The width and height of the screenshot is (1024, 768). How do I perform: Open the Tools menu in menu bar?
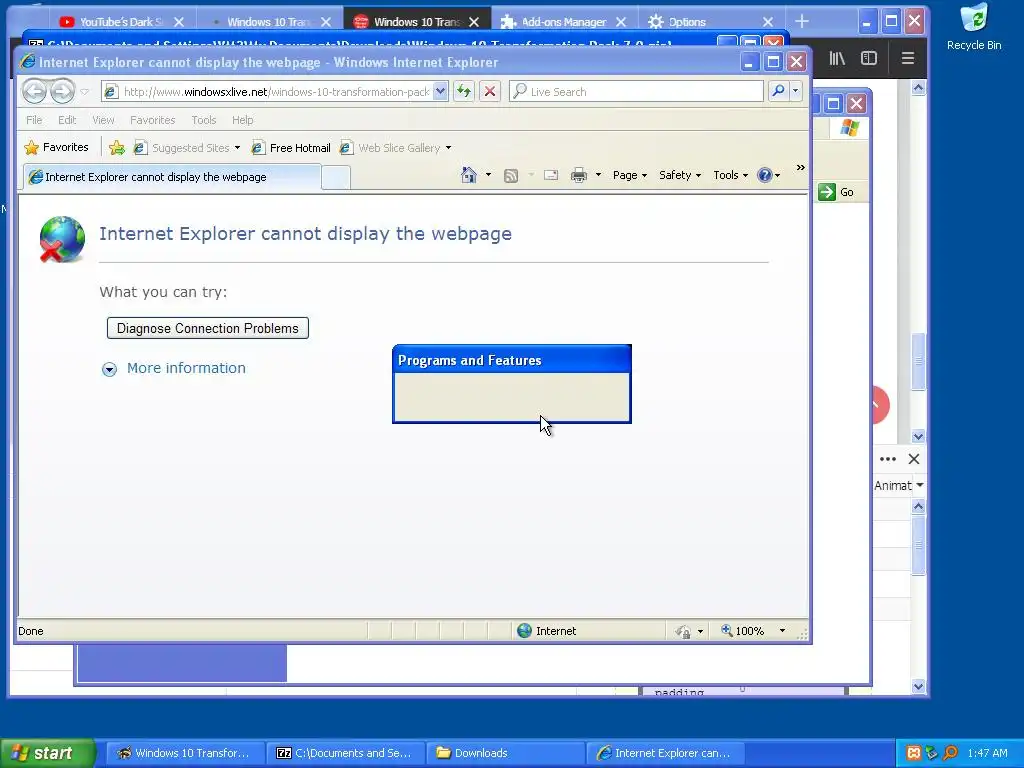click(x=204, y=120)
